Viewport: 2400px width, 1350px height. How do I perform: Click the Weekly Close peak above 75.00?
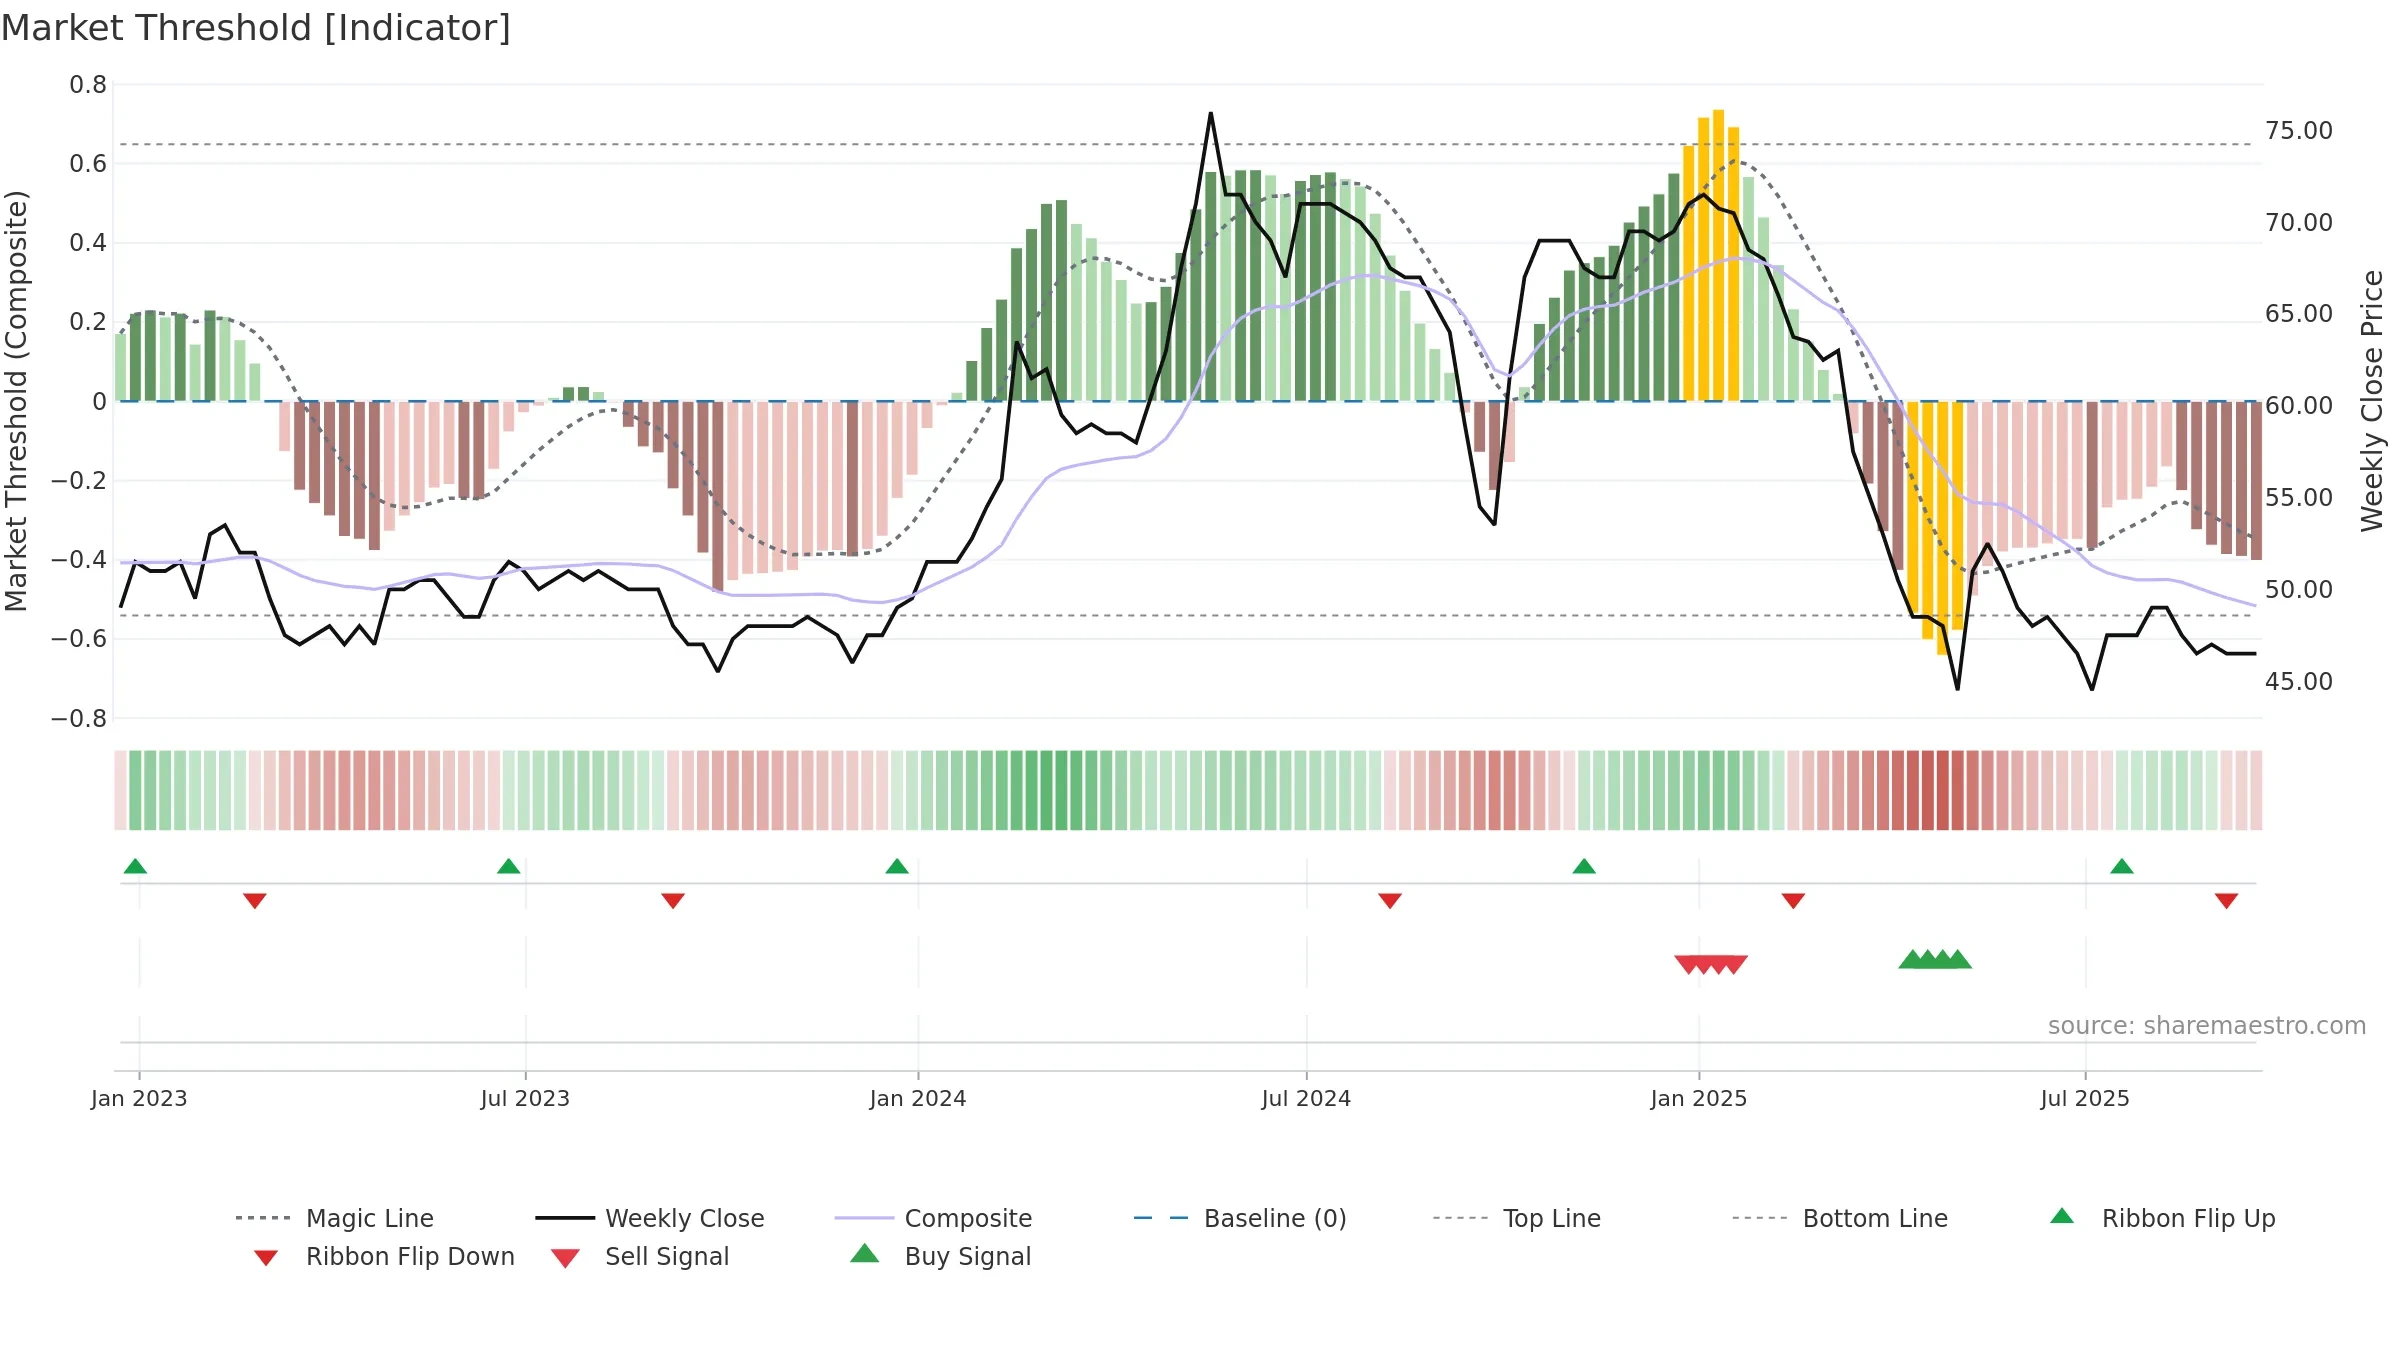pyautogui.click(x=1211, y=114)
